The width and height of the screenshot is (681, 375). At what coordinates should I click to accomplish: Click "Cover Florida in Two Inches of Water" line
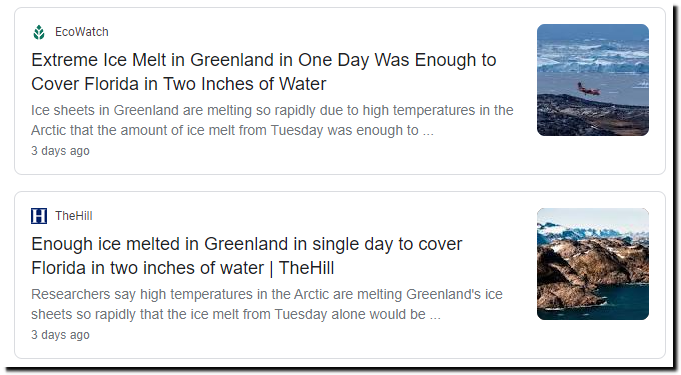(x=179, y=84)
